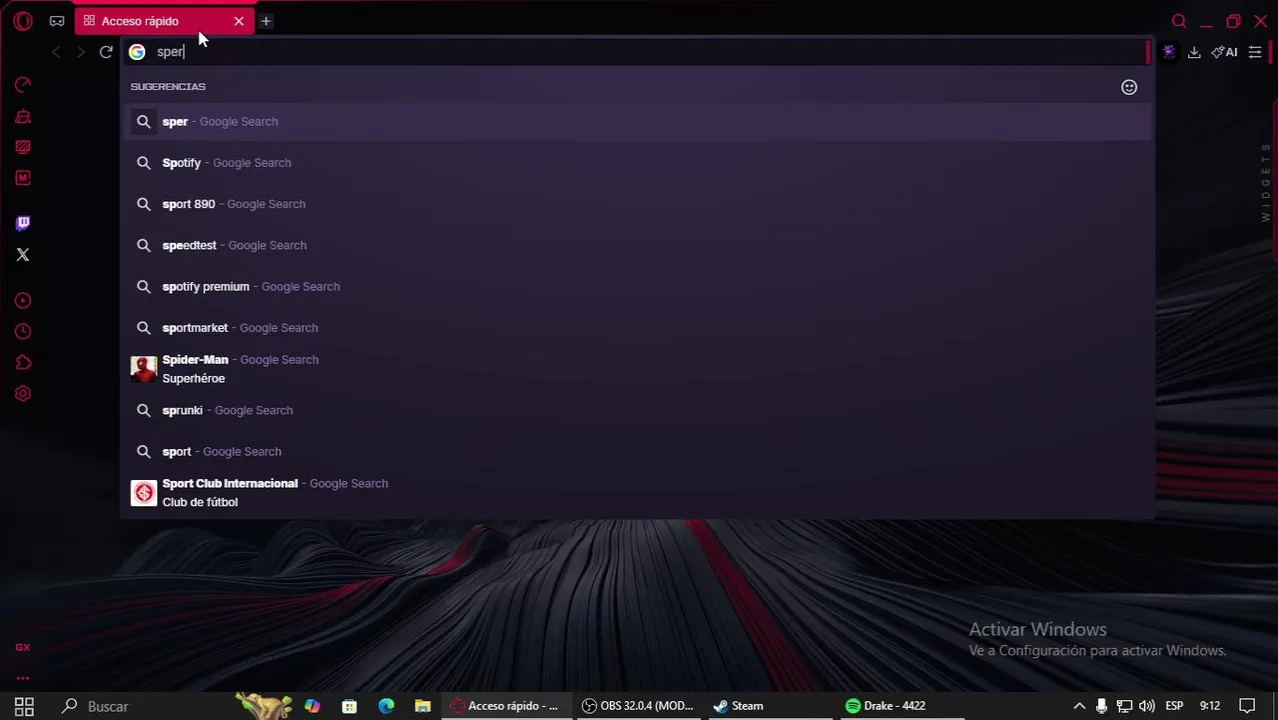Select the 'spotify premium' suggestion
The width and height of the screenshot is (1278, 720).
point(638,286)
